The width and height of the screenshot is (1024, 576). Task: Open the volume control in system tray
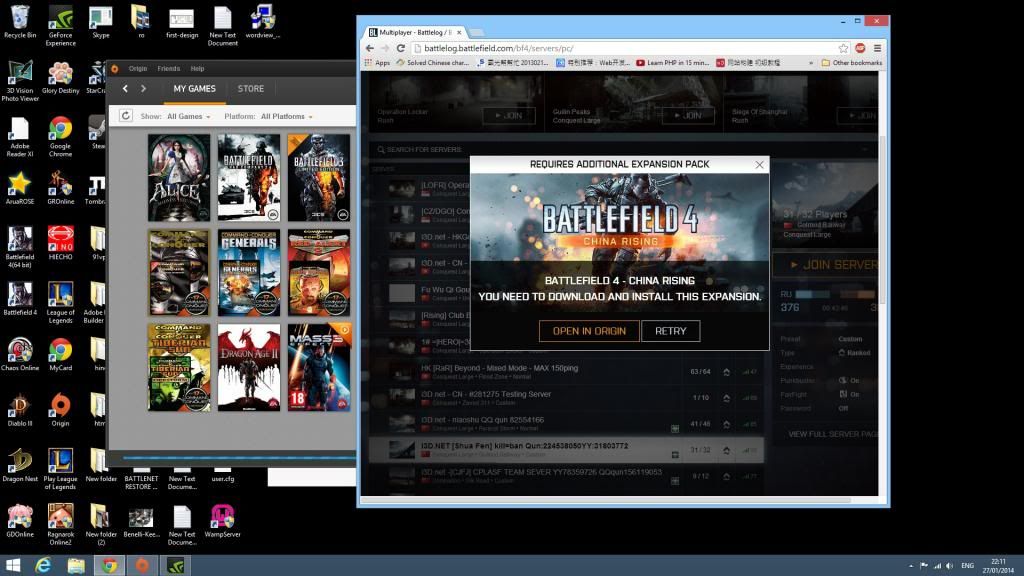(949, 566)
